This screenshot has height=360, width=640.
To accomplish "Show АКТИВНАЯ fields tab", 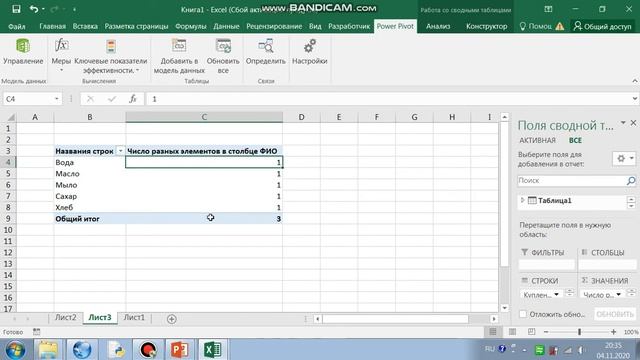I will (x=537, y=140).
